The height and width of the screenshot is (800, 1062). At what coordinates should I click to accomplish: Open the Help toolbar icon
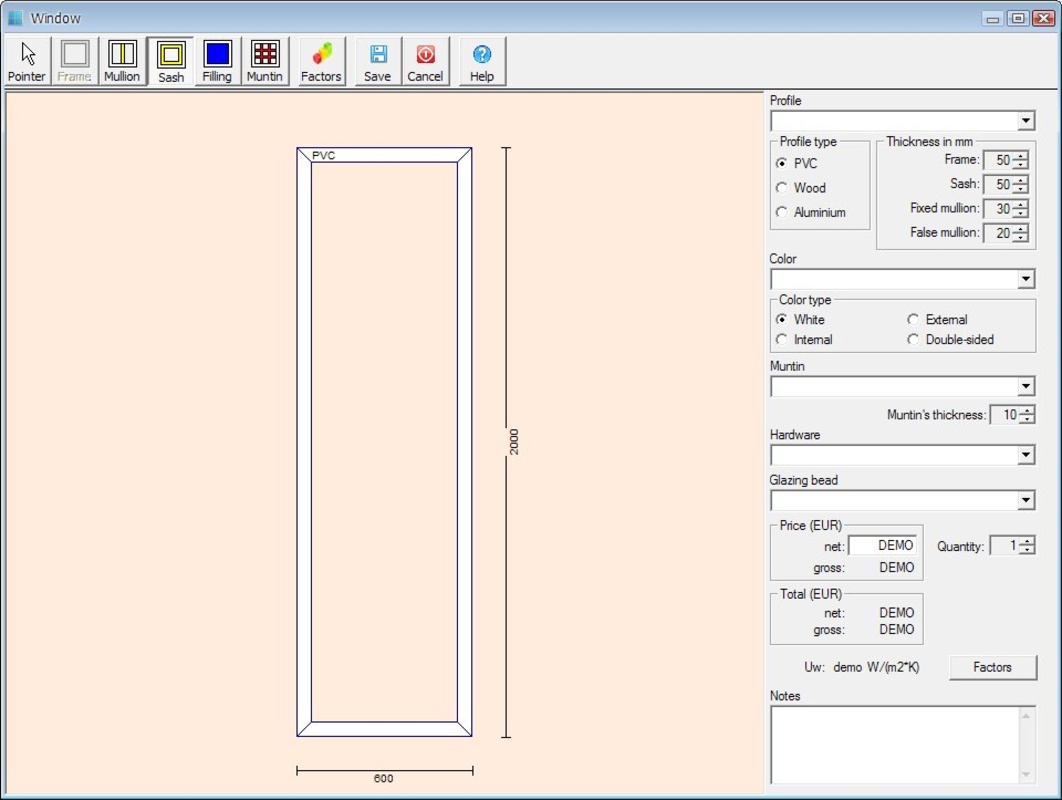[482, 61]
